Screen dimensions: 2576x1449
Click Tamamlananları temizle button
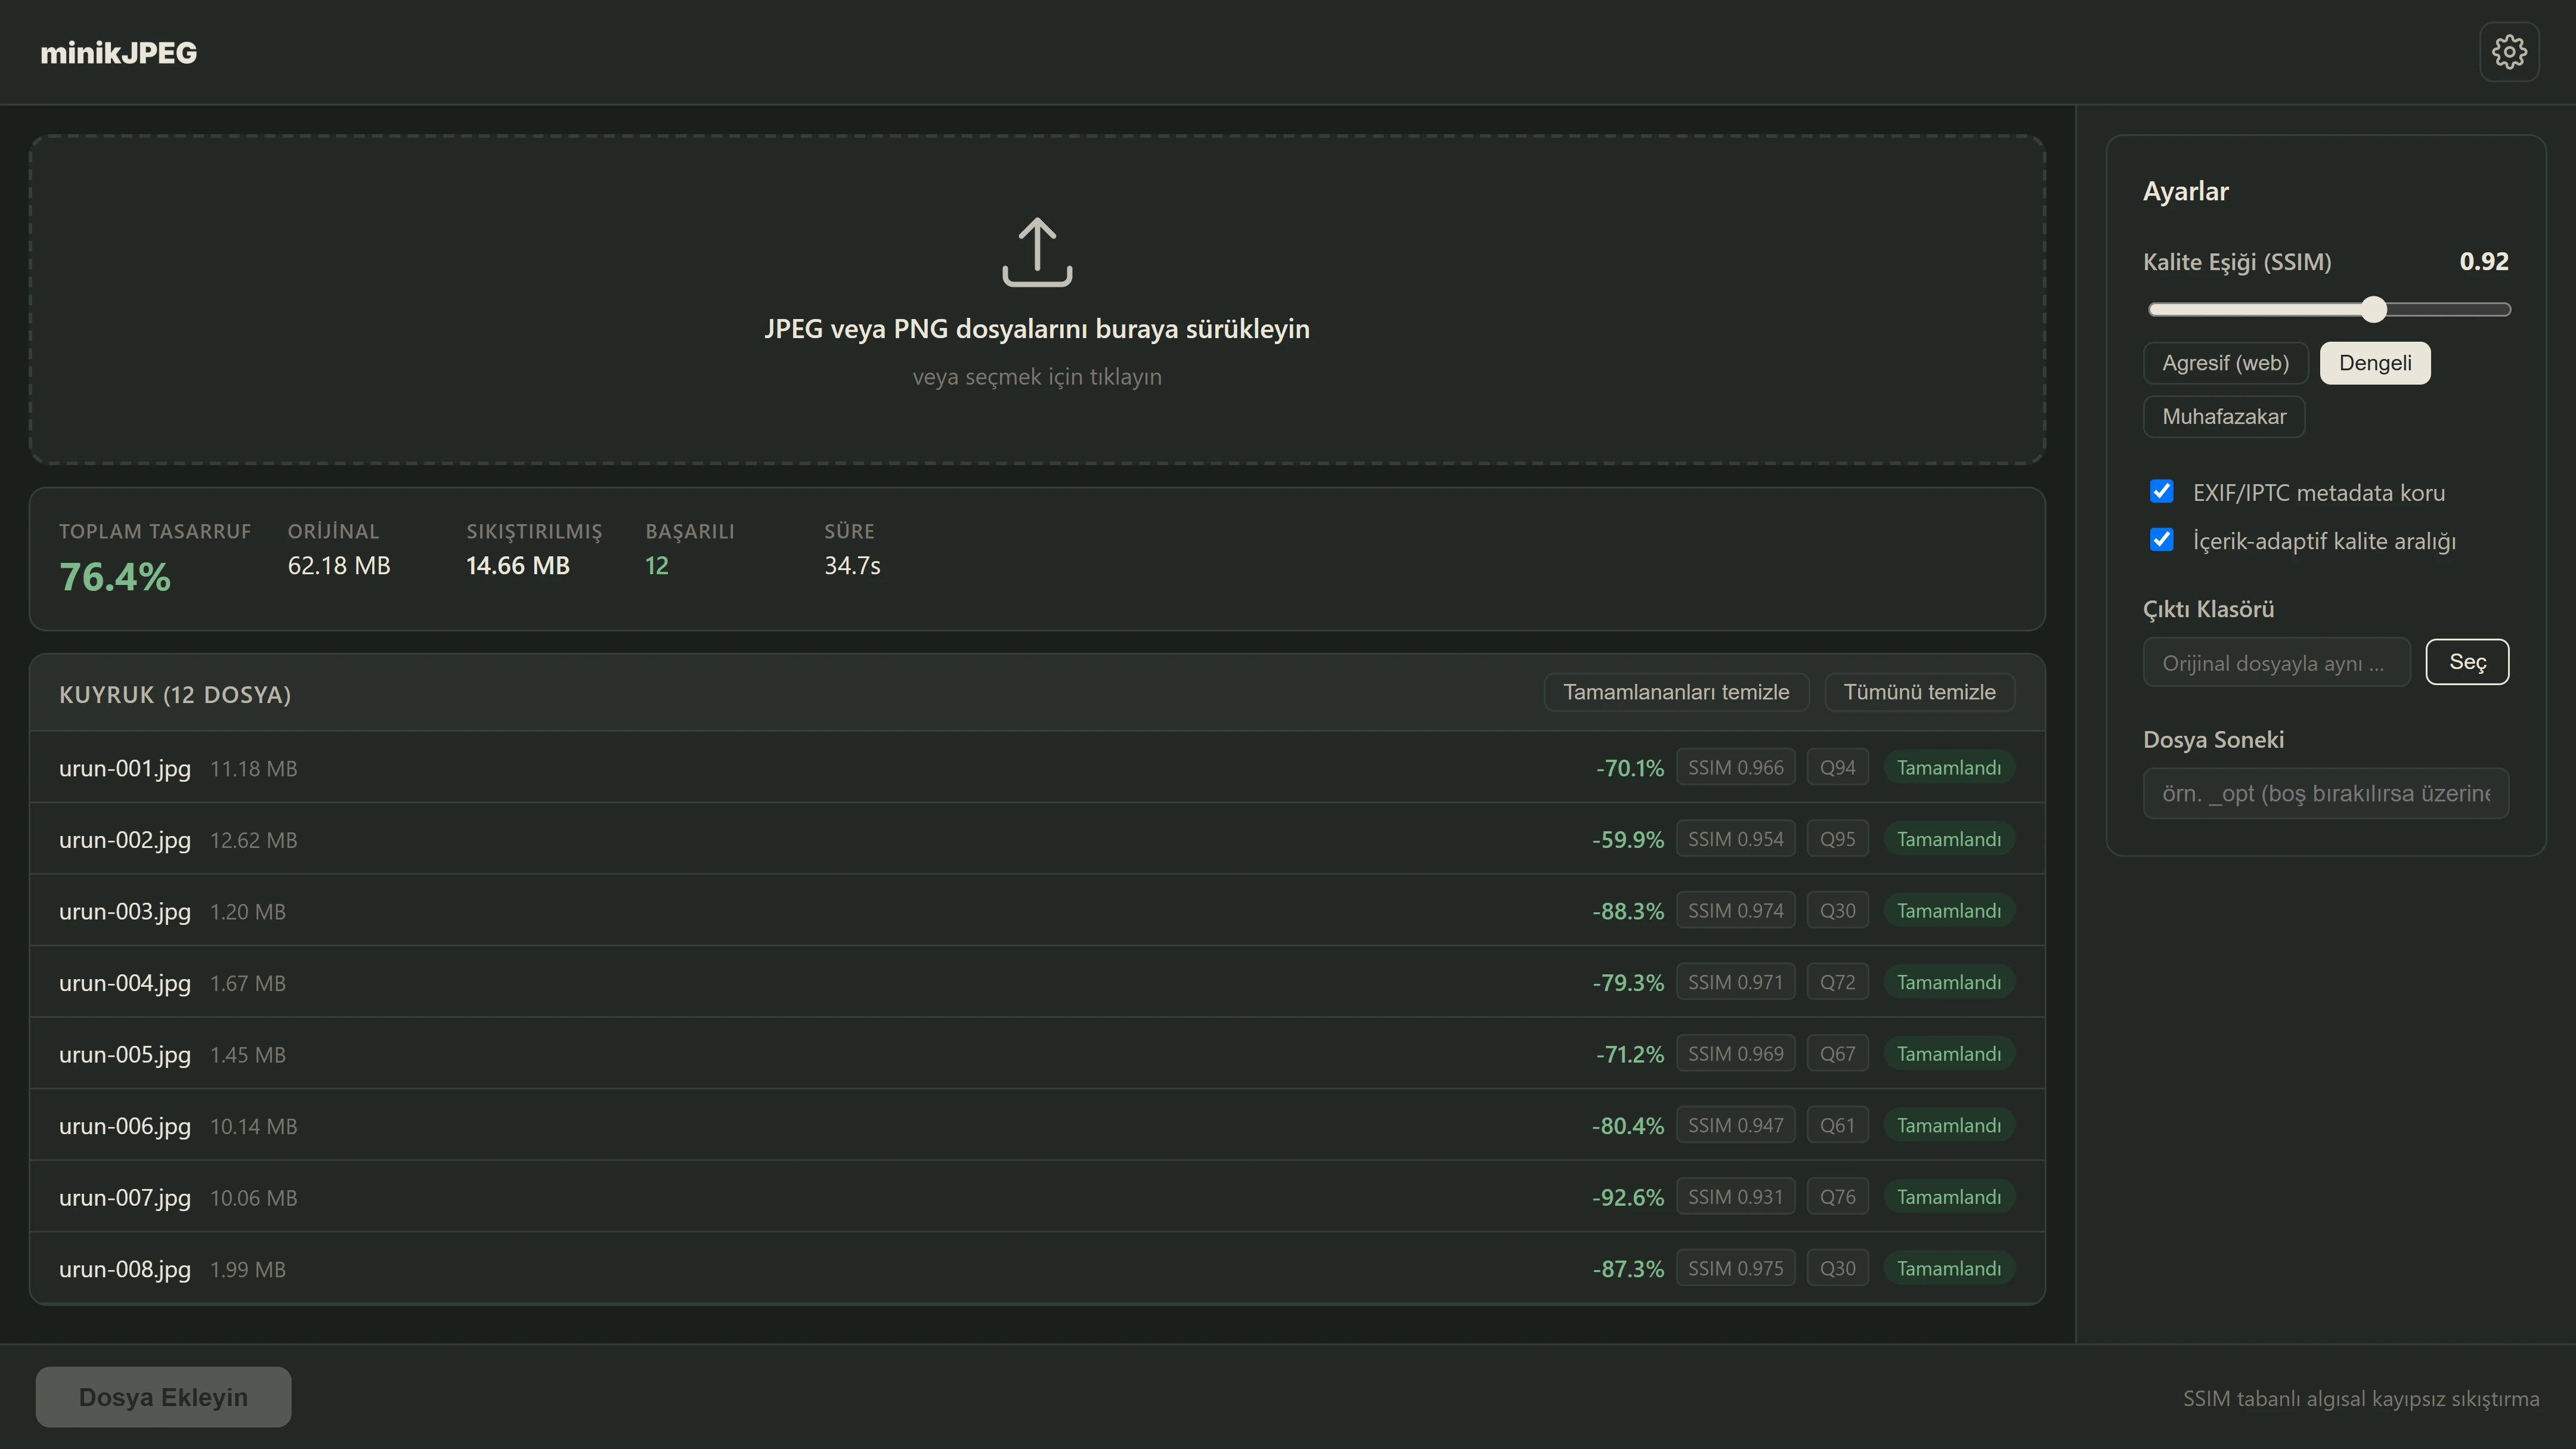click(1676, 692)
